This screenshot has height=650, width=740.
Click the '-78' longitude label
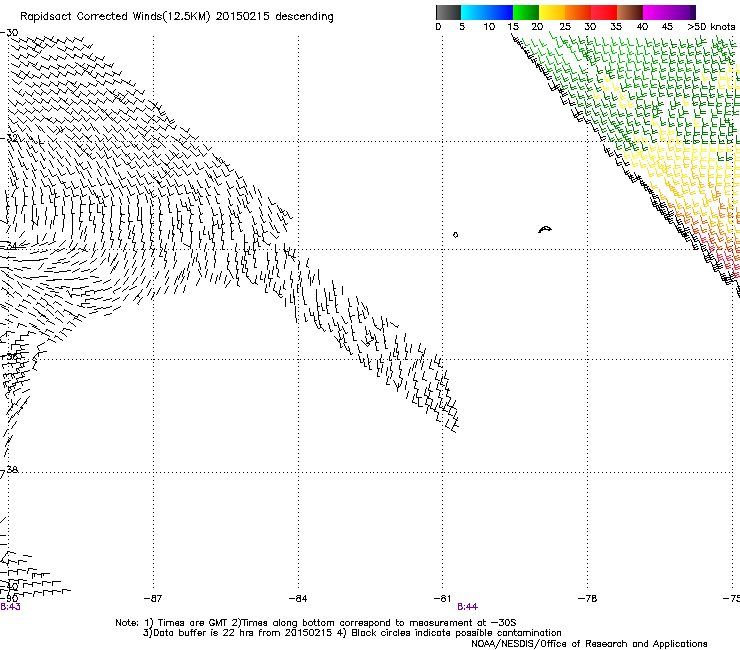pos(587,599)
